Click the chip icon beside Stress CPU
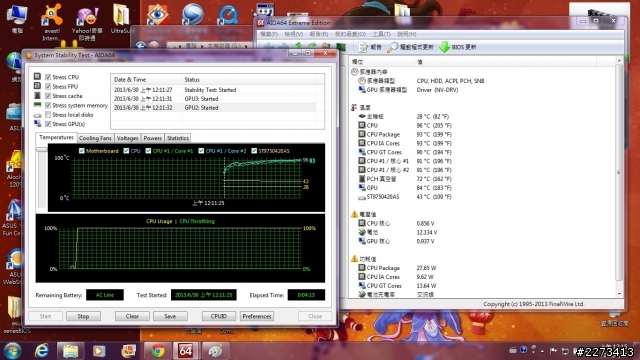The height and width of the screenshot is (360, 640). click(37, 76)
